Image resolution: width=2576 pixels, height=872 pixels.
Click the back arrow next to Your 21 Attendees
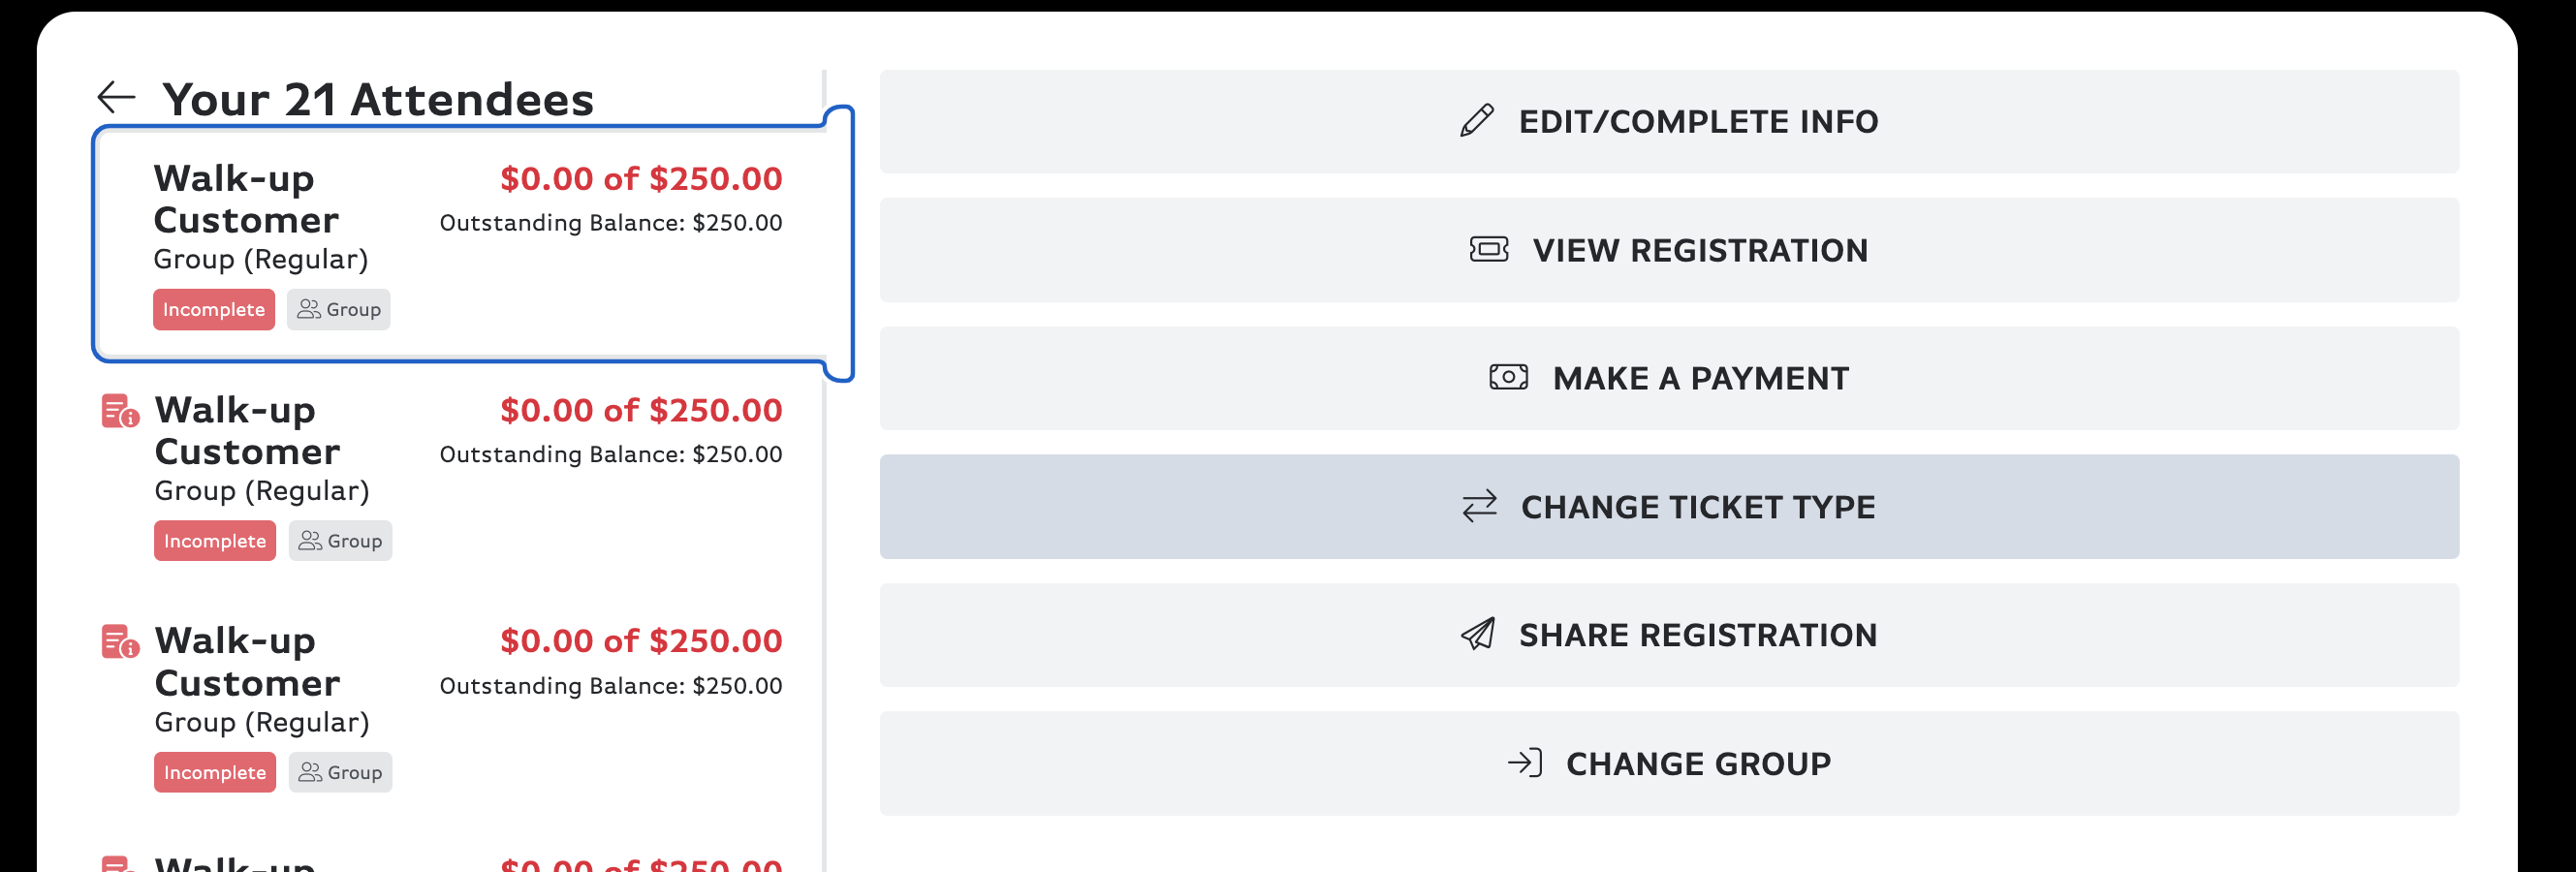(117, 97)
